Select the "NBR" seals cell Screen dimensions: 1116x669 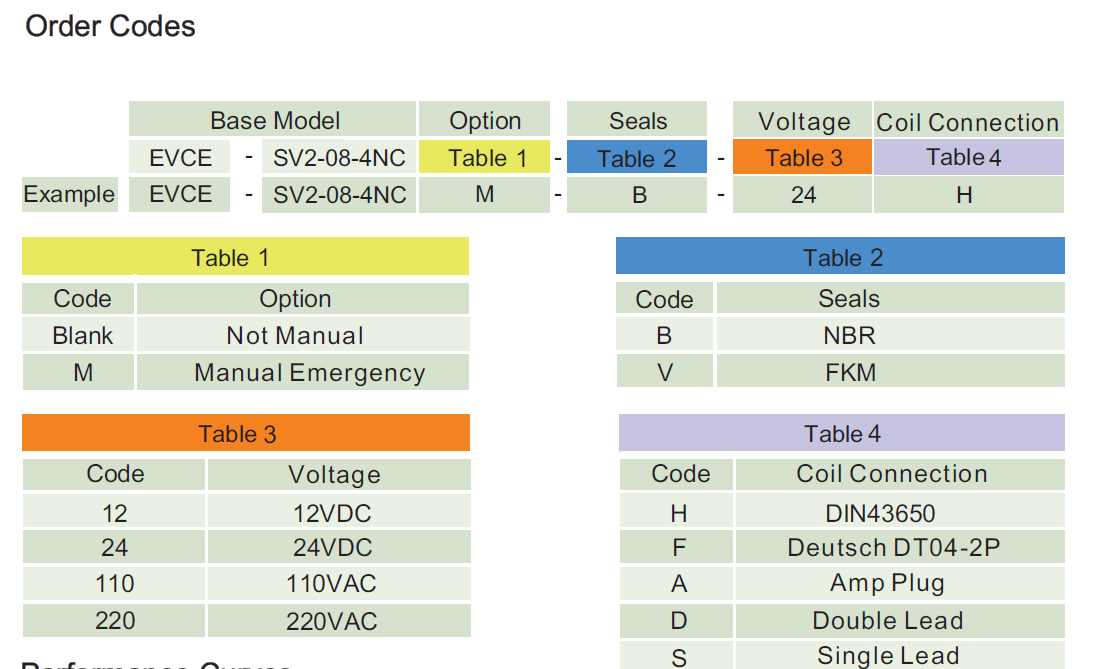pos(849,336)
